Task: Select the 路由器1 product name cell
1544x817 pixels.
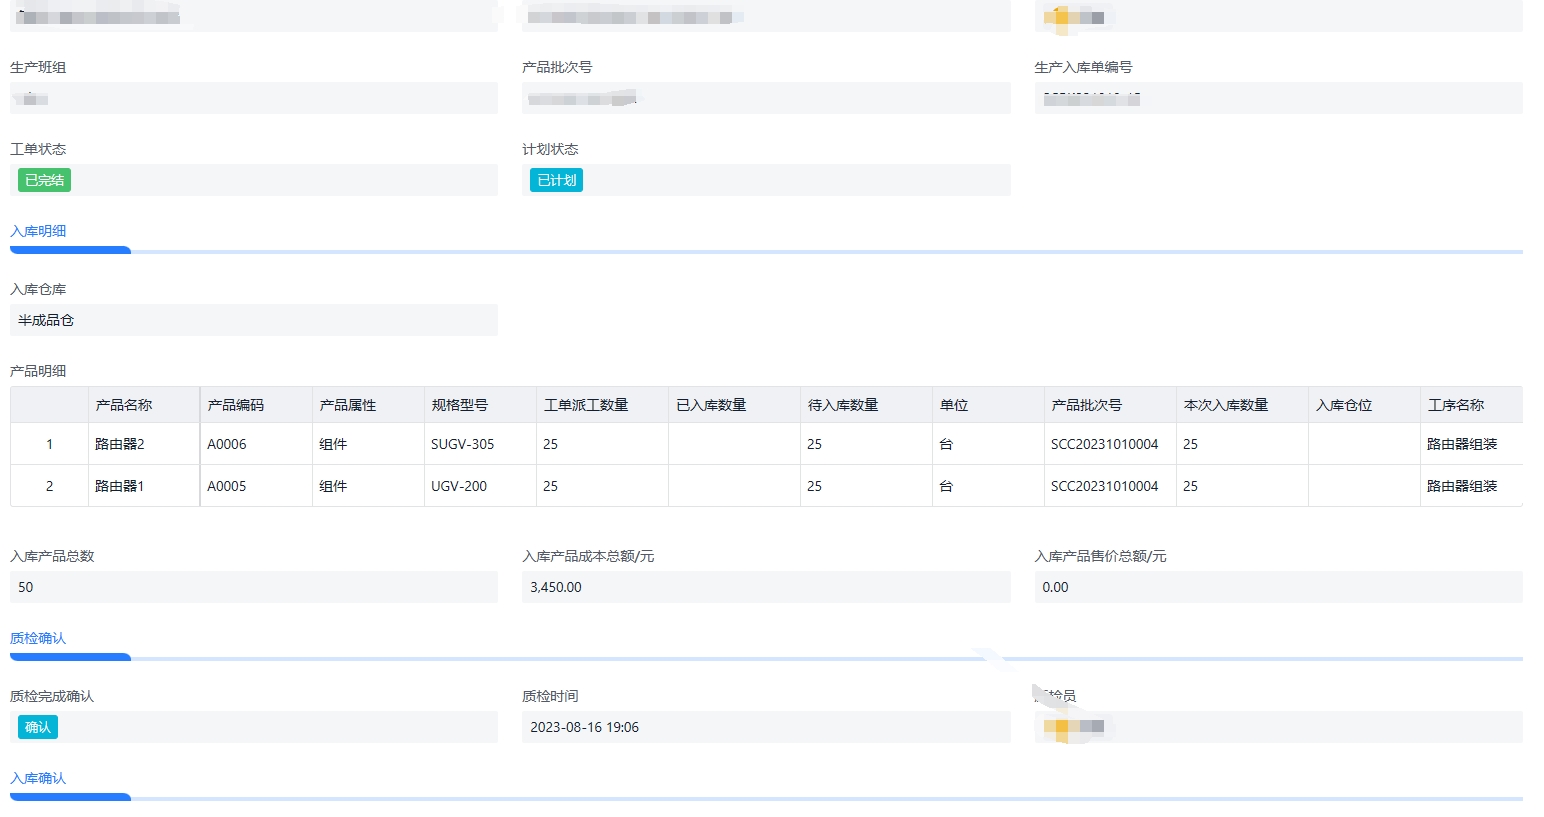Action: click(120, 486)
